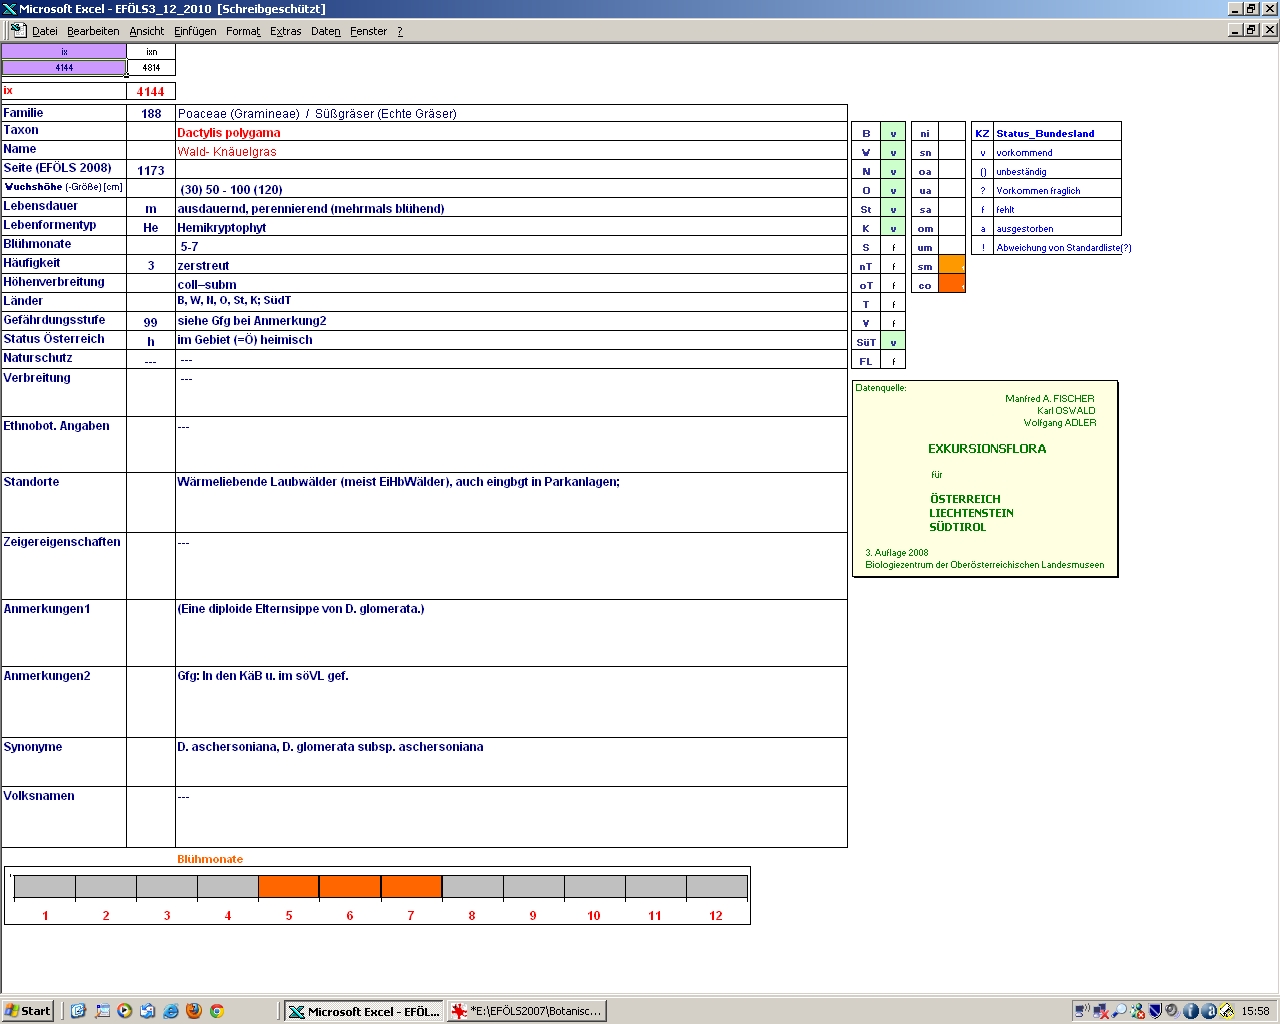Viewport: 1280px width, 1024px height.
Task: Click the Höhenverbreitung value coll–subm
Action: (207, 284)
